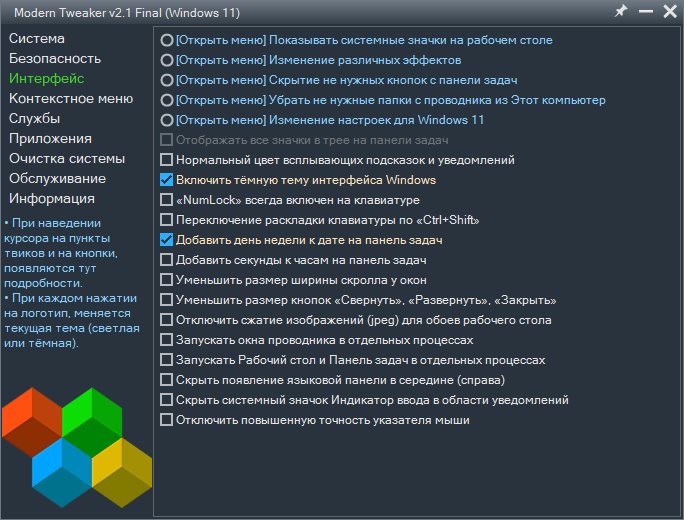Open the «Система» section
The width and height of the screenshot is (684, 520).
click(37, 39)
